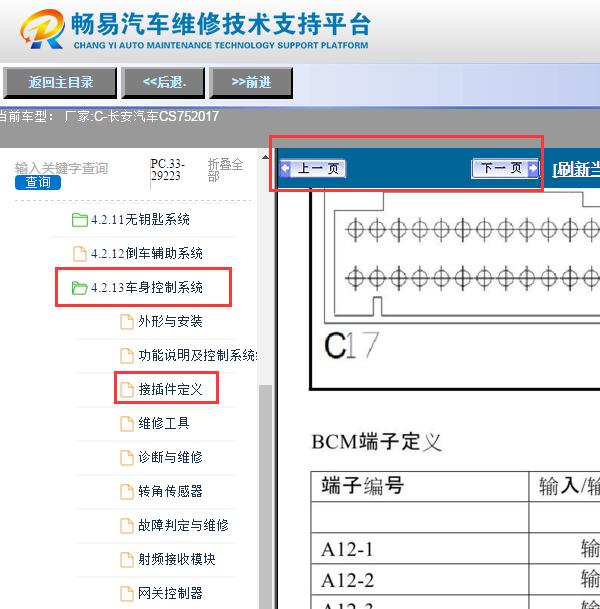This screenshot has width=600, height=609.
Task: Click the 下一页 next page button
Action: click(x=505, y=168)
